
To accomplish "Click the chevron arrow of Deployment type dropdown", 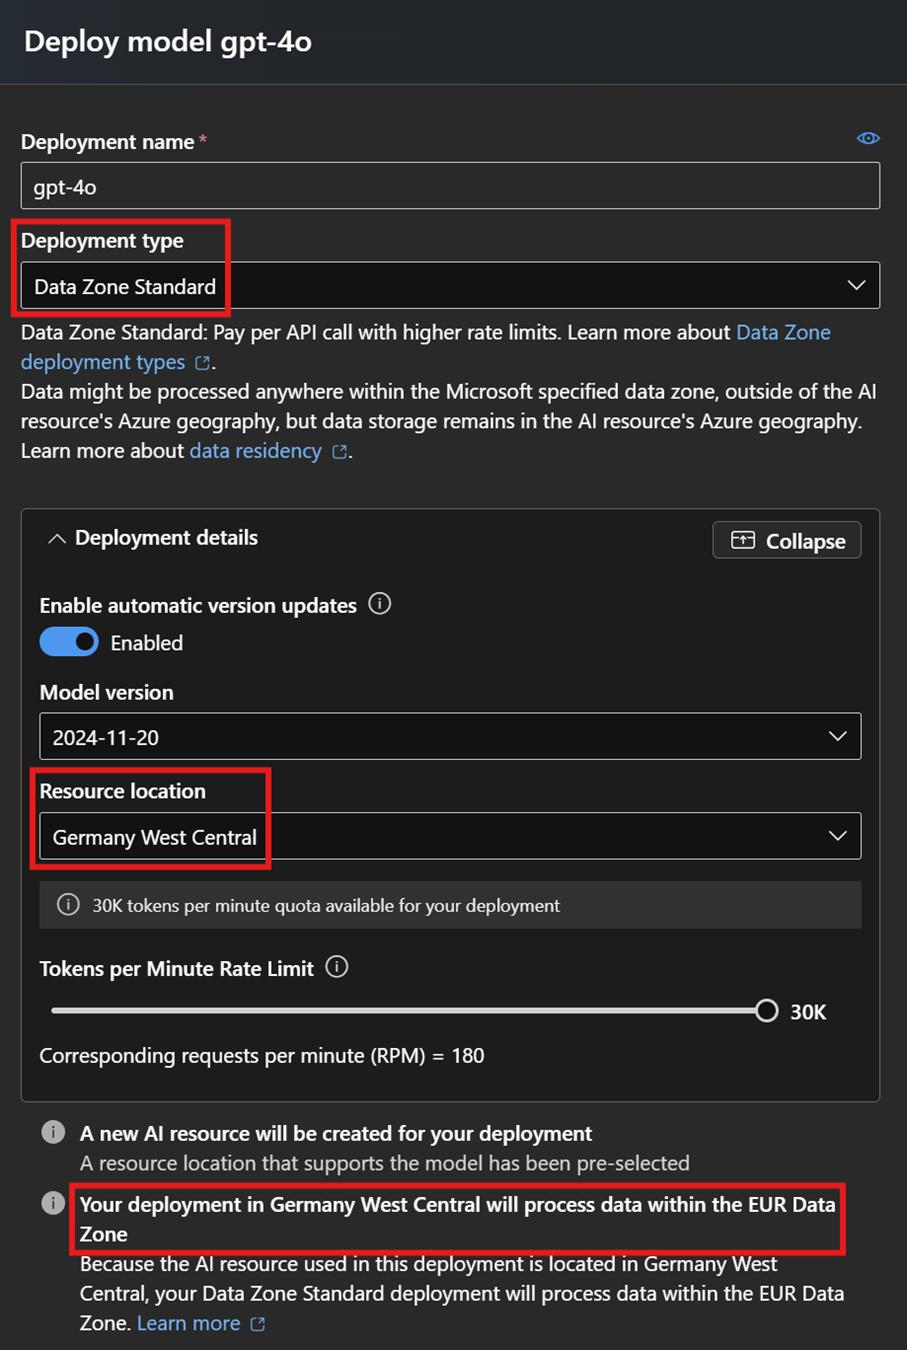I will [x=857, y=285].
